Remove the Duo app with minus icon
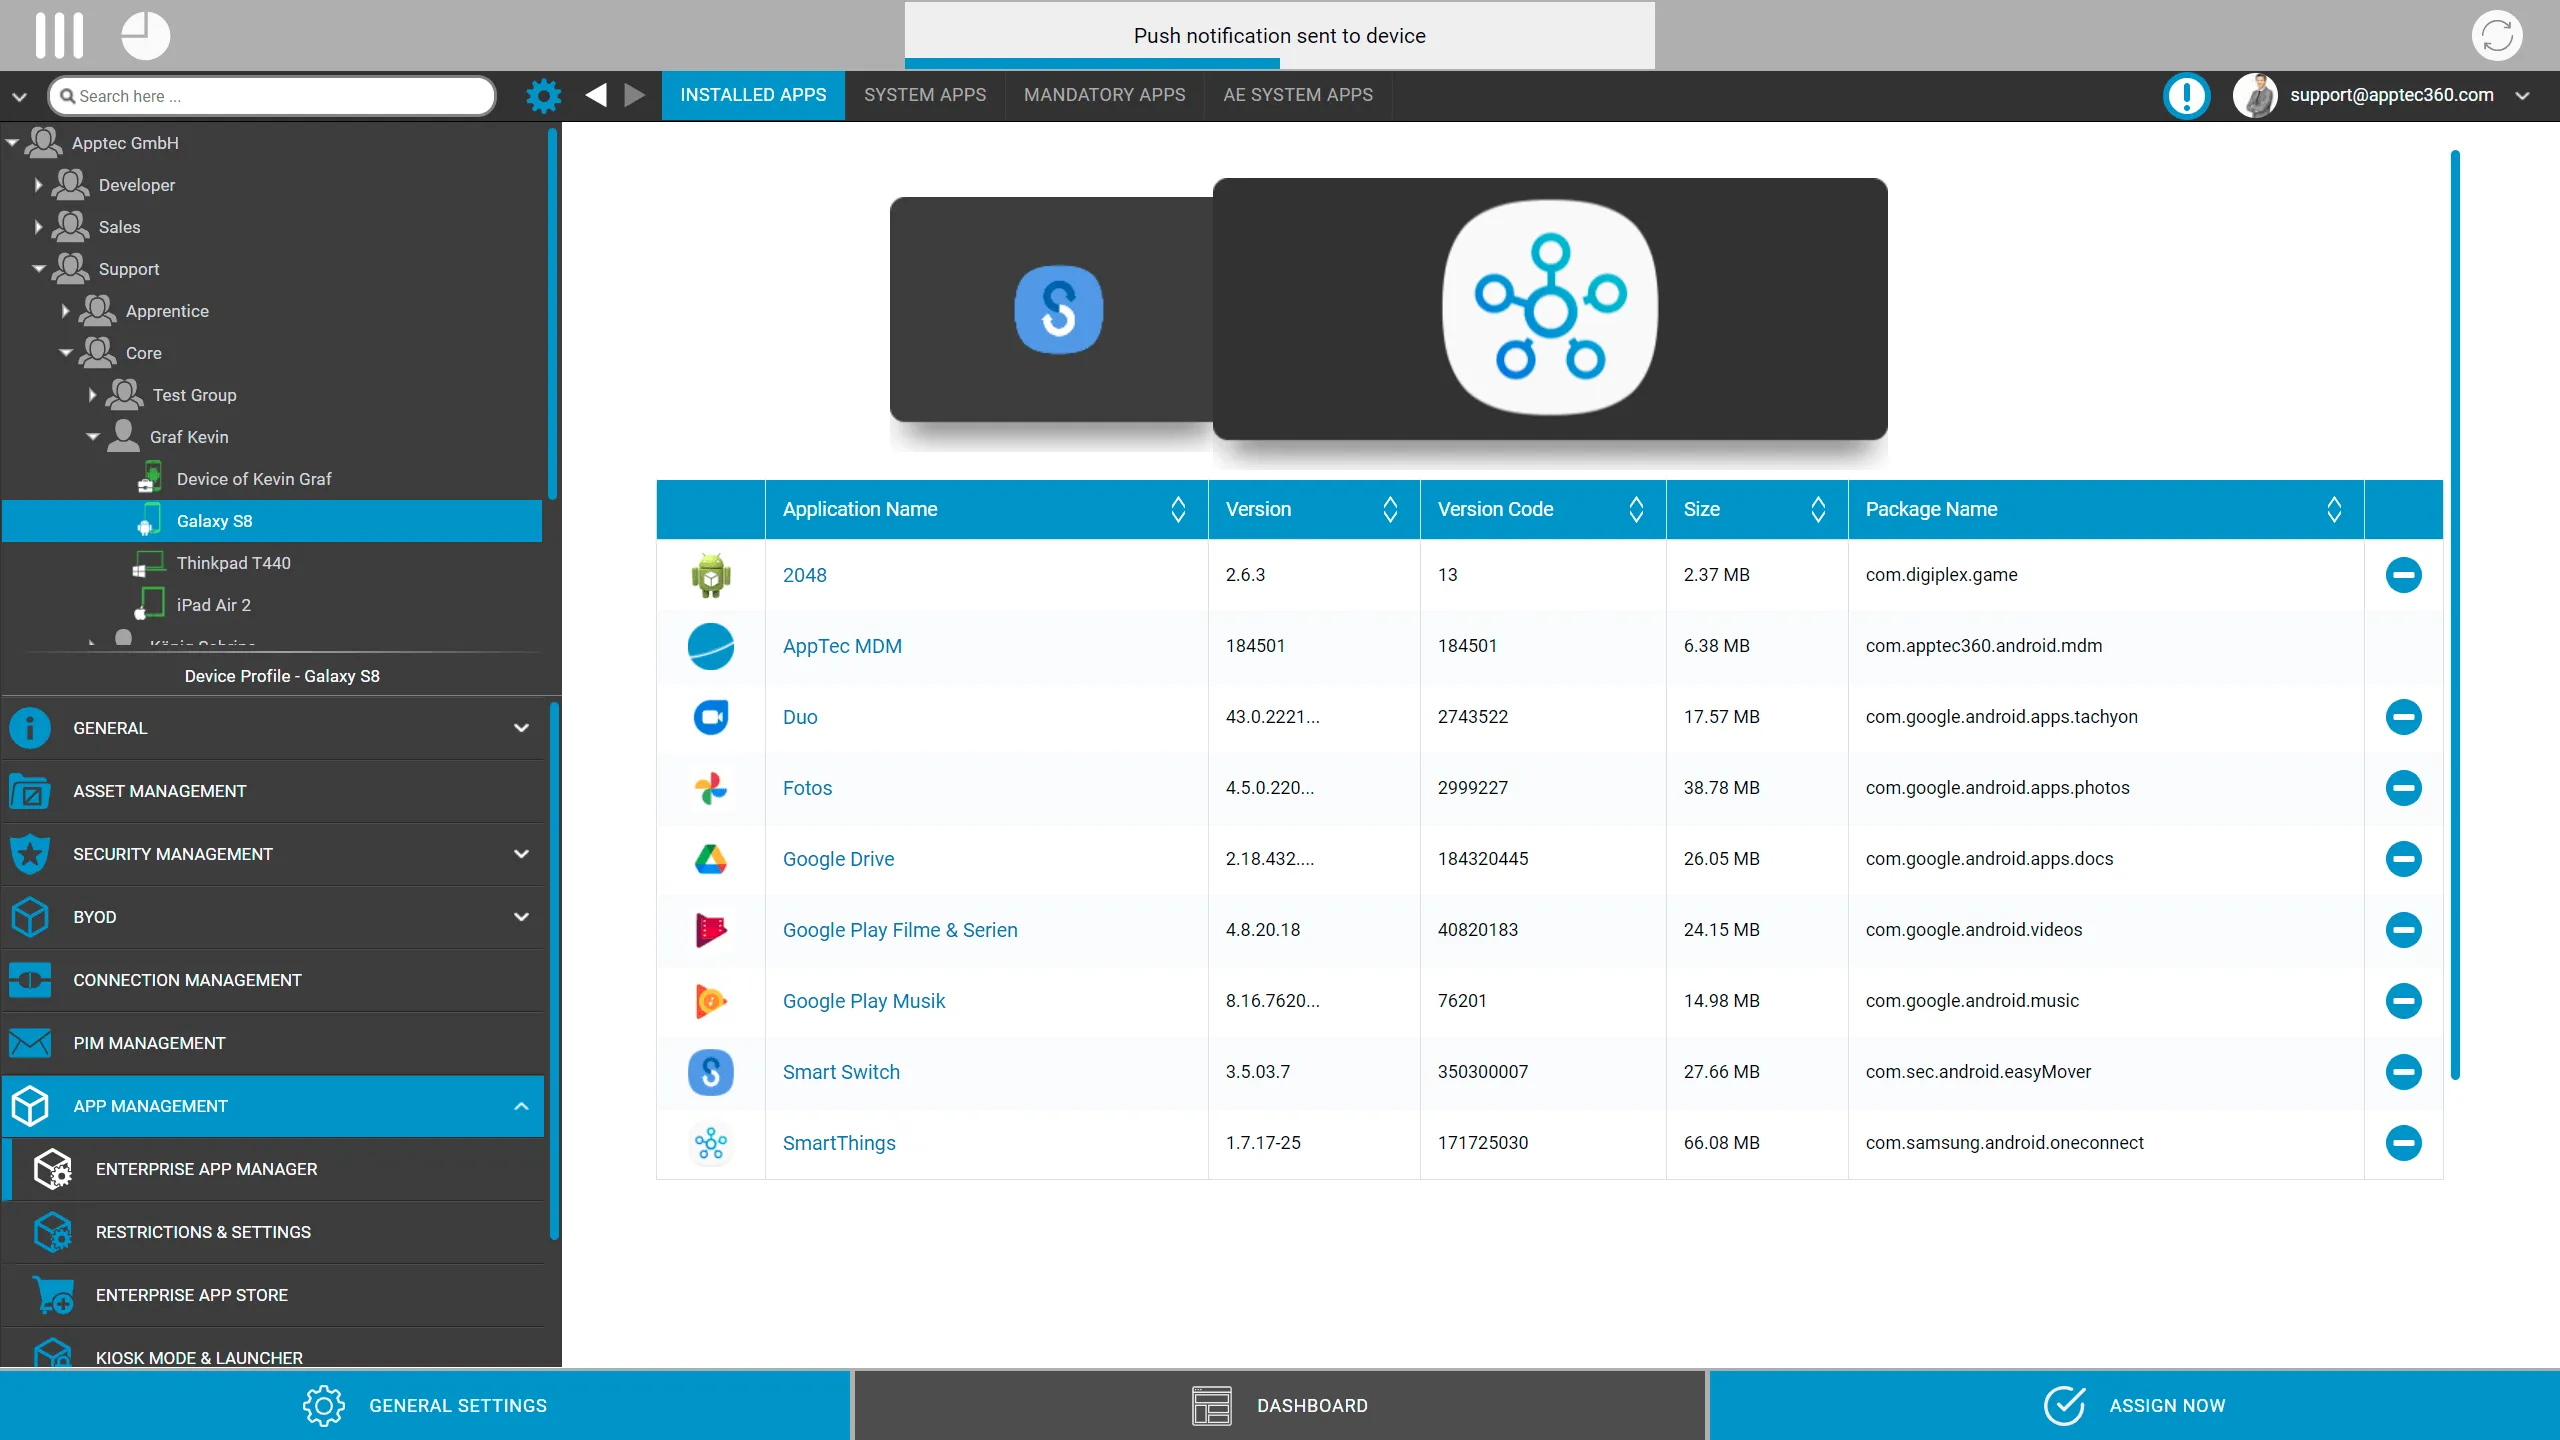2560x1440 pixels. [2403, 717]
